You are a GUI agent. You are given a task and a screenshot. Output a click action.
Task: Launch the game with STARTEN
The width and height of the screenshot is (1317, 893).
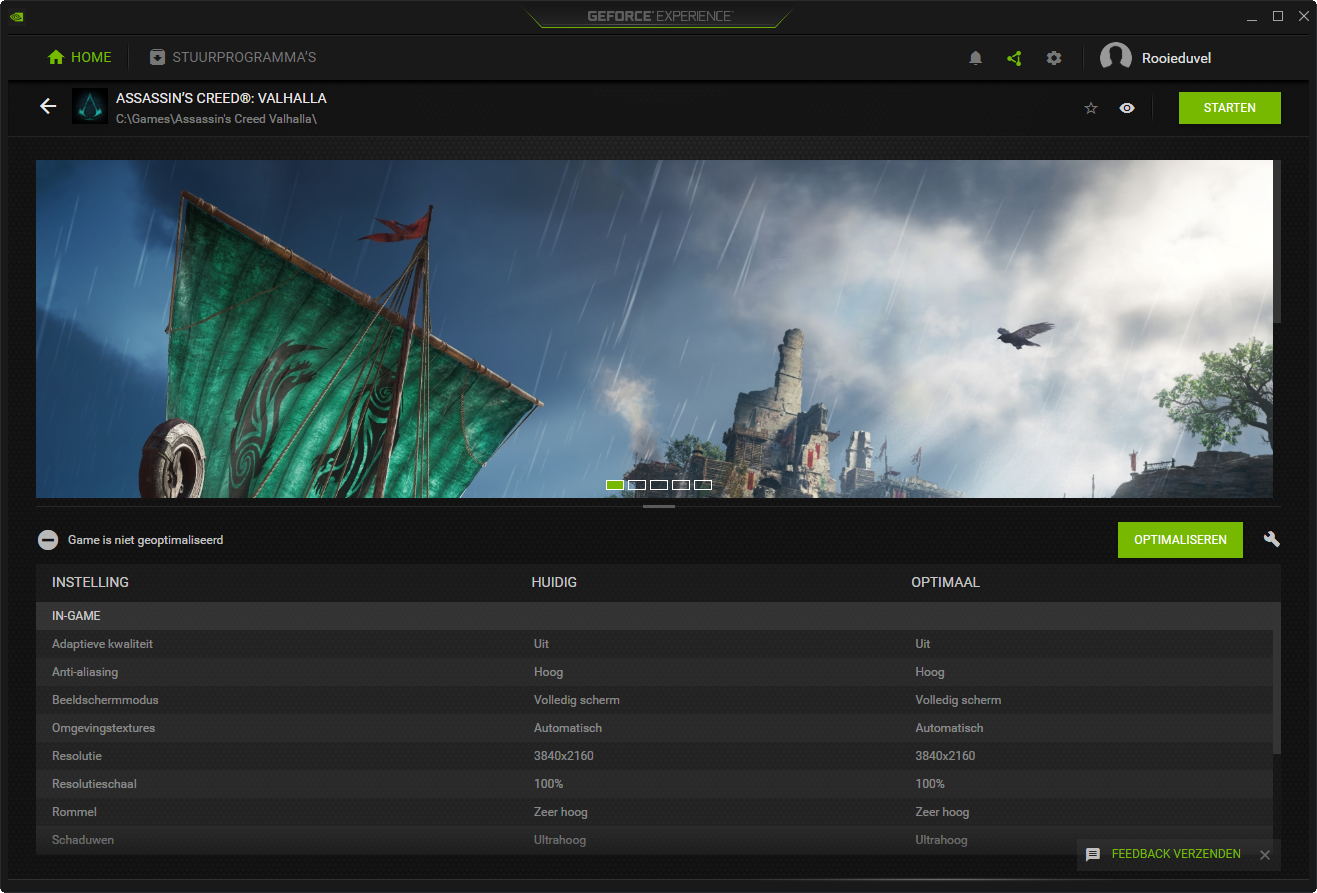click(x=1230, y=108)
